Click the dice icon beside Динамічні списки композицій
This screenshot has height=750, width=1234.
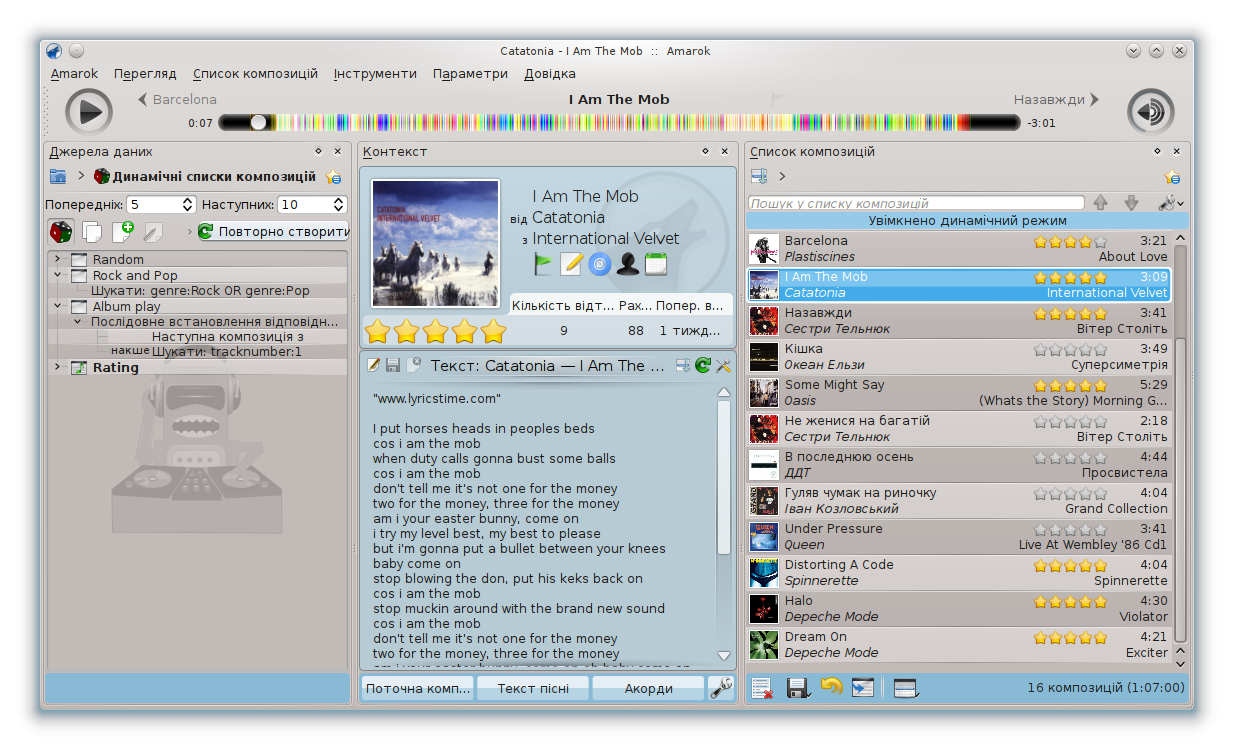[x=102, y=176]
